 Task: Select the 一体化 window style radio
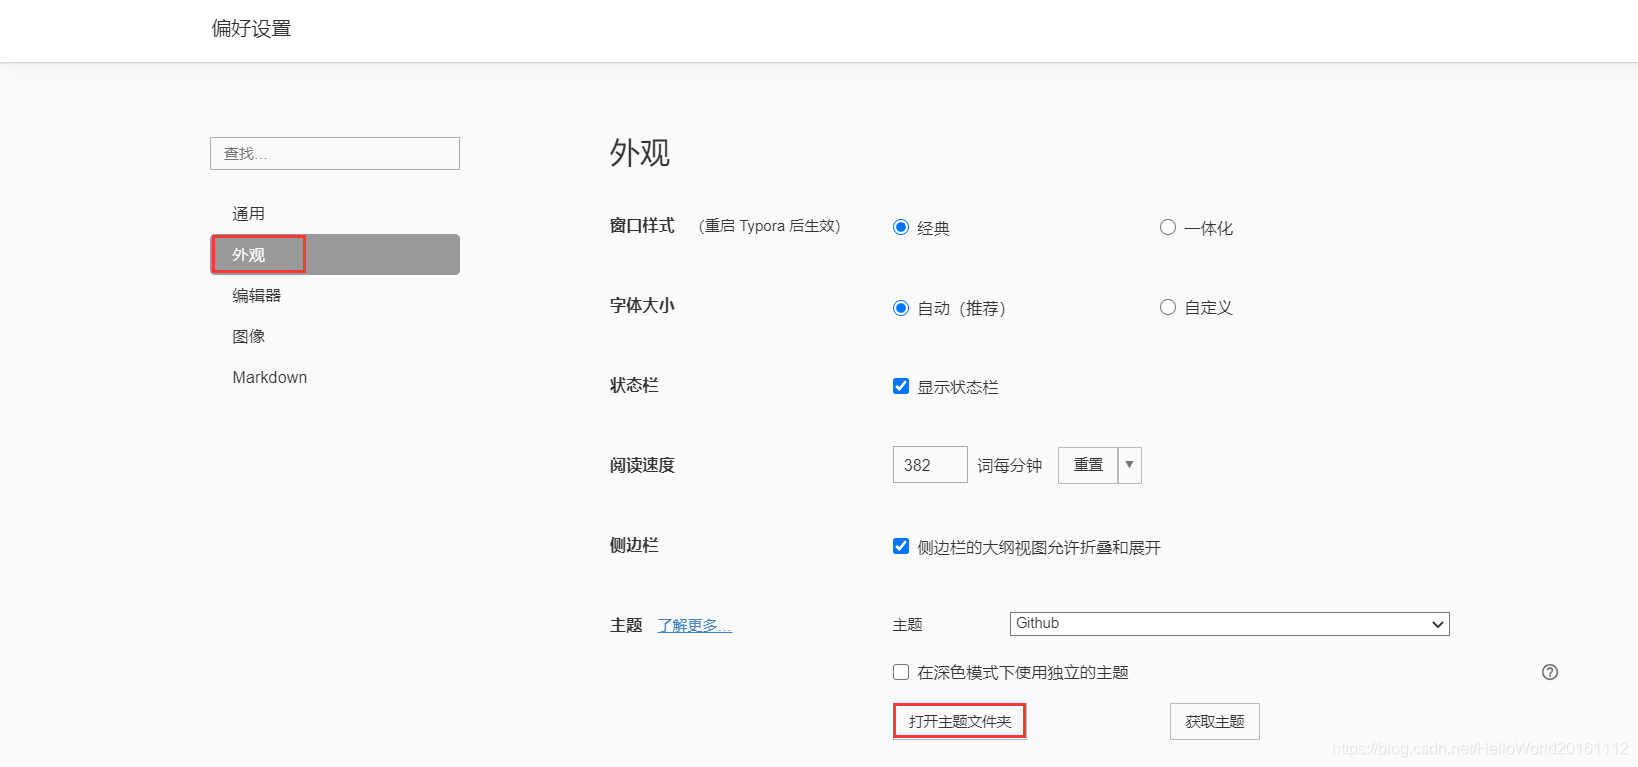1168,227
